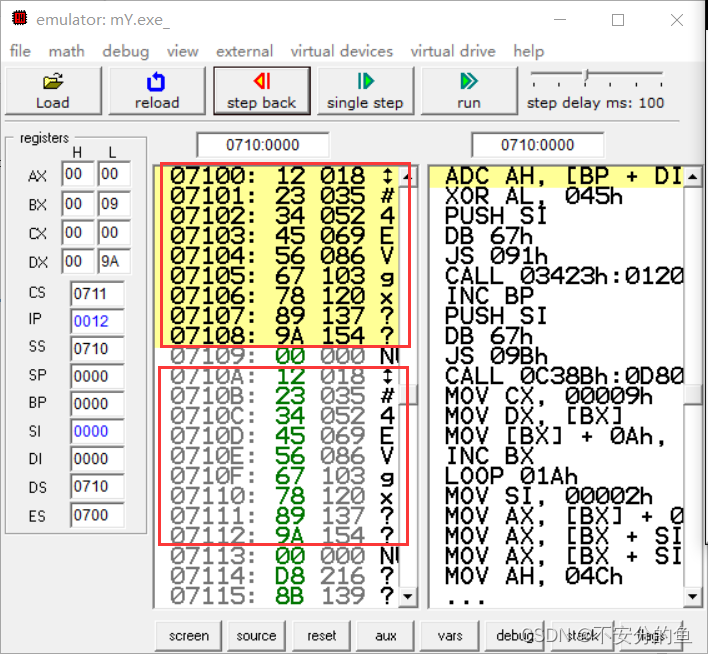Click the reload button with blue arrow
This screenshot has width=708, height=654.
157,91
